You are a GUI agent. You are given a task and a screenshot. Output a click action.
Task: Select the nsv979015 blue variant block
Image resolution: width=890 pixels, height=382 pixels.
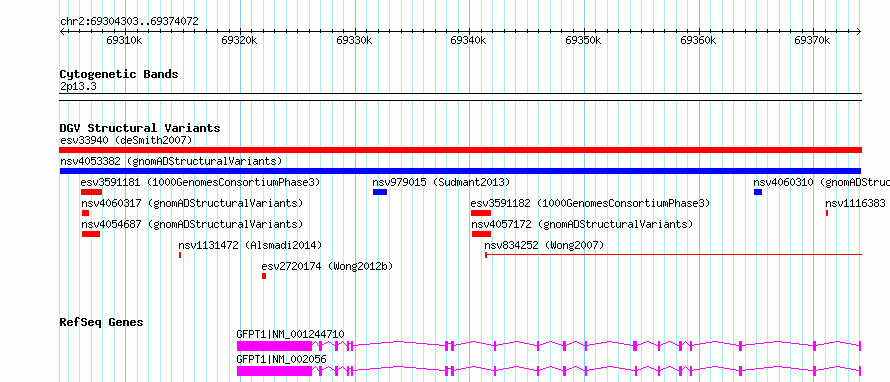coord(380,192)
